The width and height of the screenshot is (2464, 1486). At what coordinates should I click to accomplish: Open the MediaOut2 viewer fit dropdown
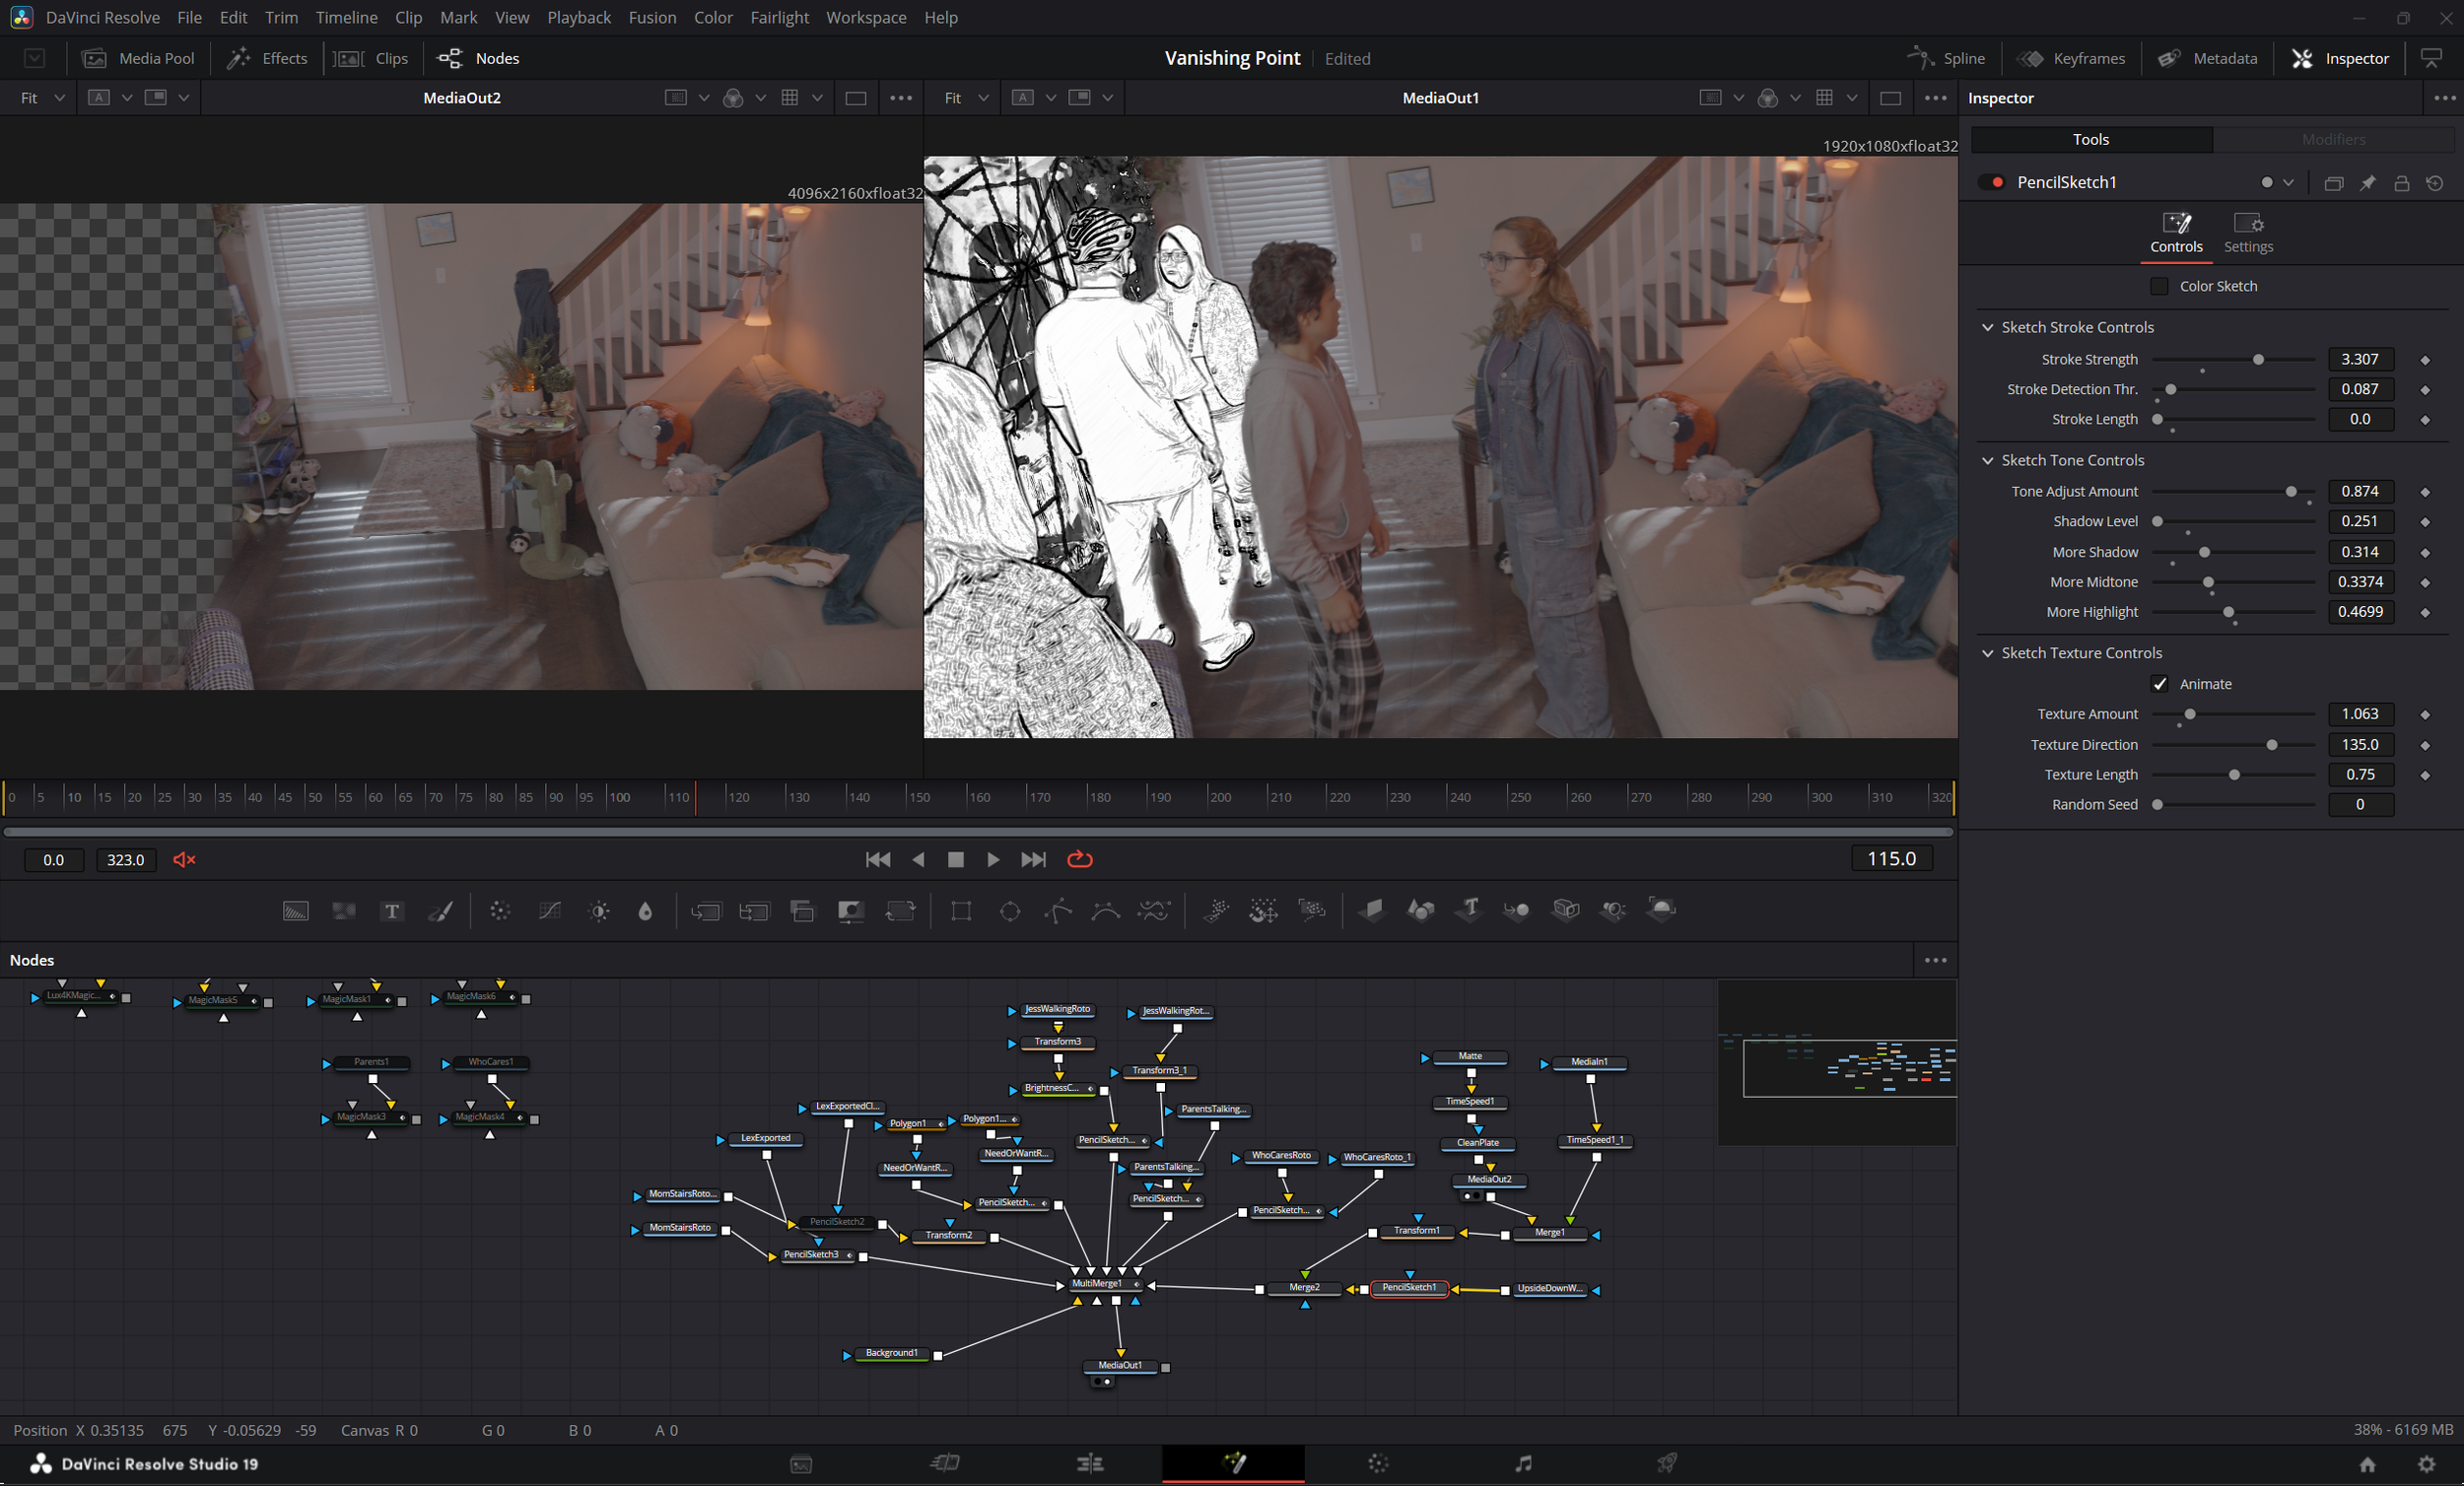60,97
